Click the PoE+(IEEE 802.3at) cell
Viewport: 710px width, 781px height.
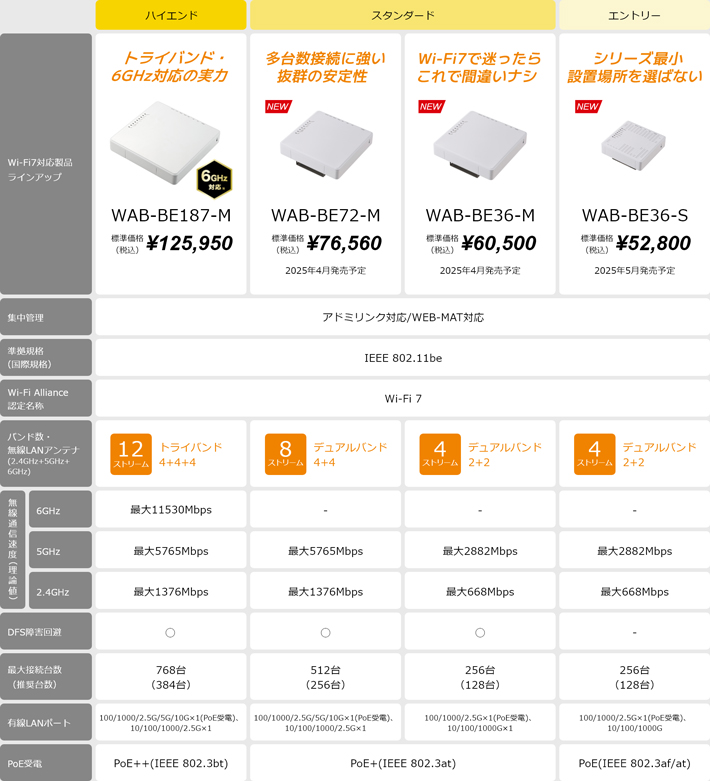point(403,763)
